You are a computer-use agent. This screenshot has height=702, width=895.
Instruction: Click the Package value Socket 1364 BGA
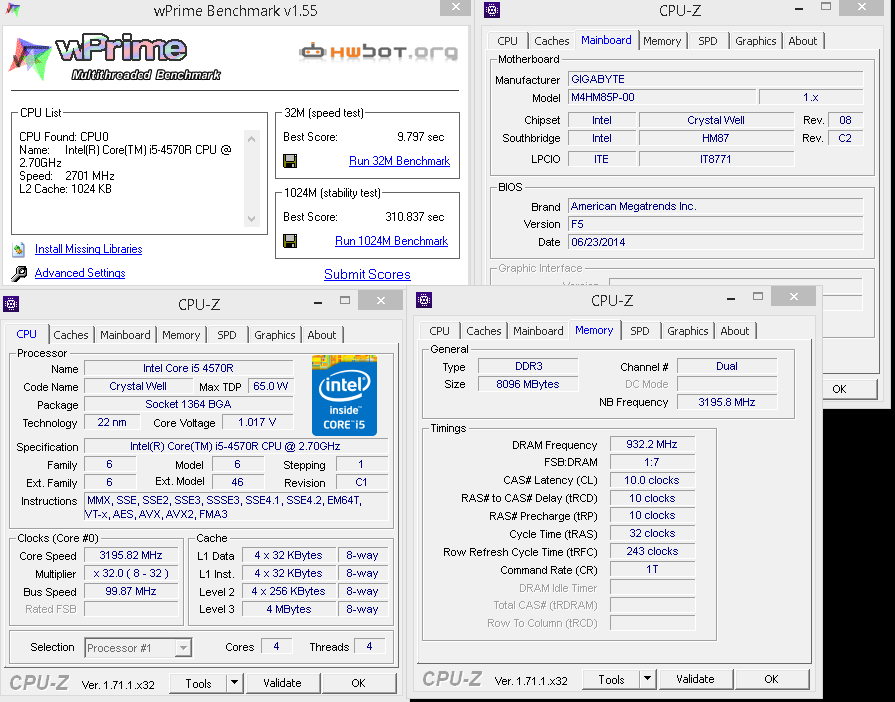(x=188, y=404)
